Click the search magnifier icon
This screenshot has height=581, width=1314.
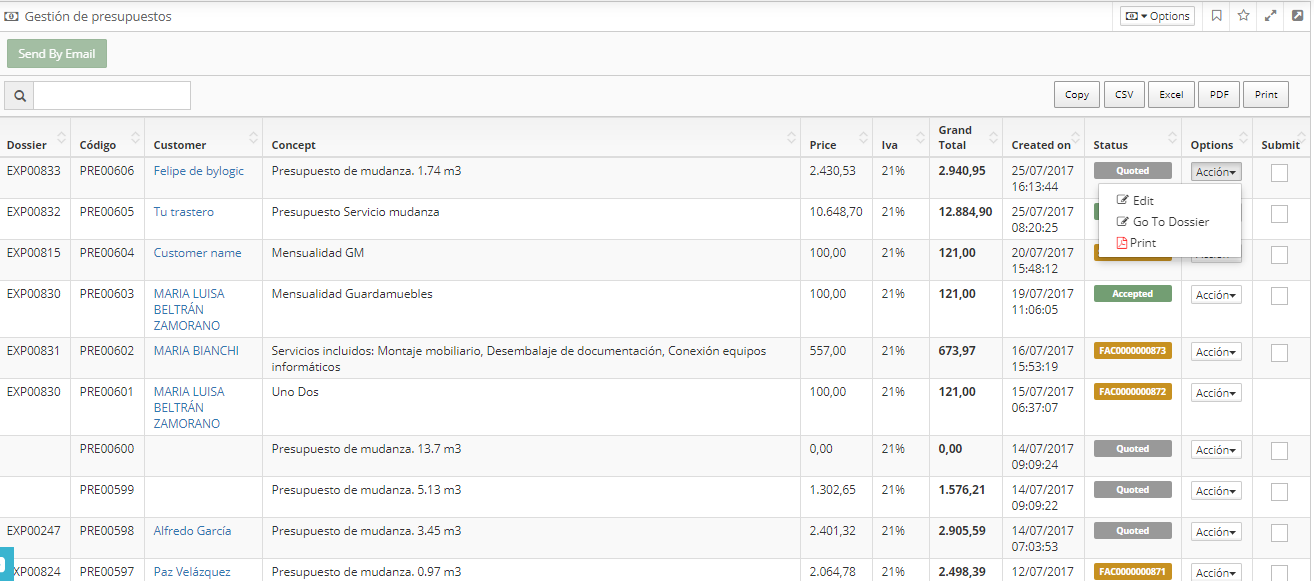pos(19,96)
